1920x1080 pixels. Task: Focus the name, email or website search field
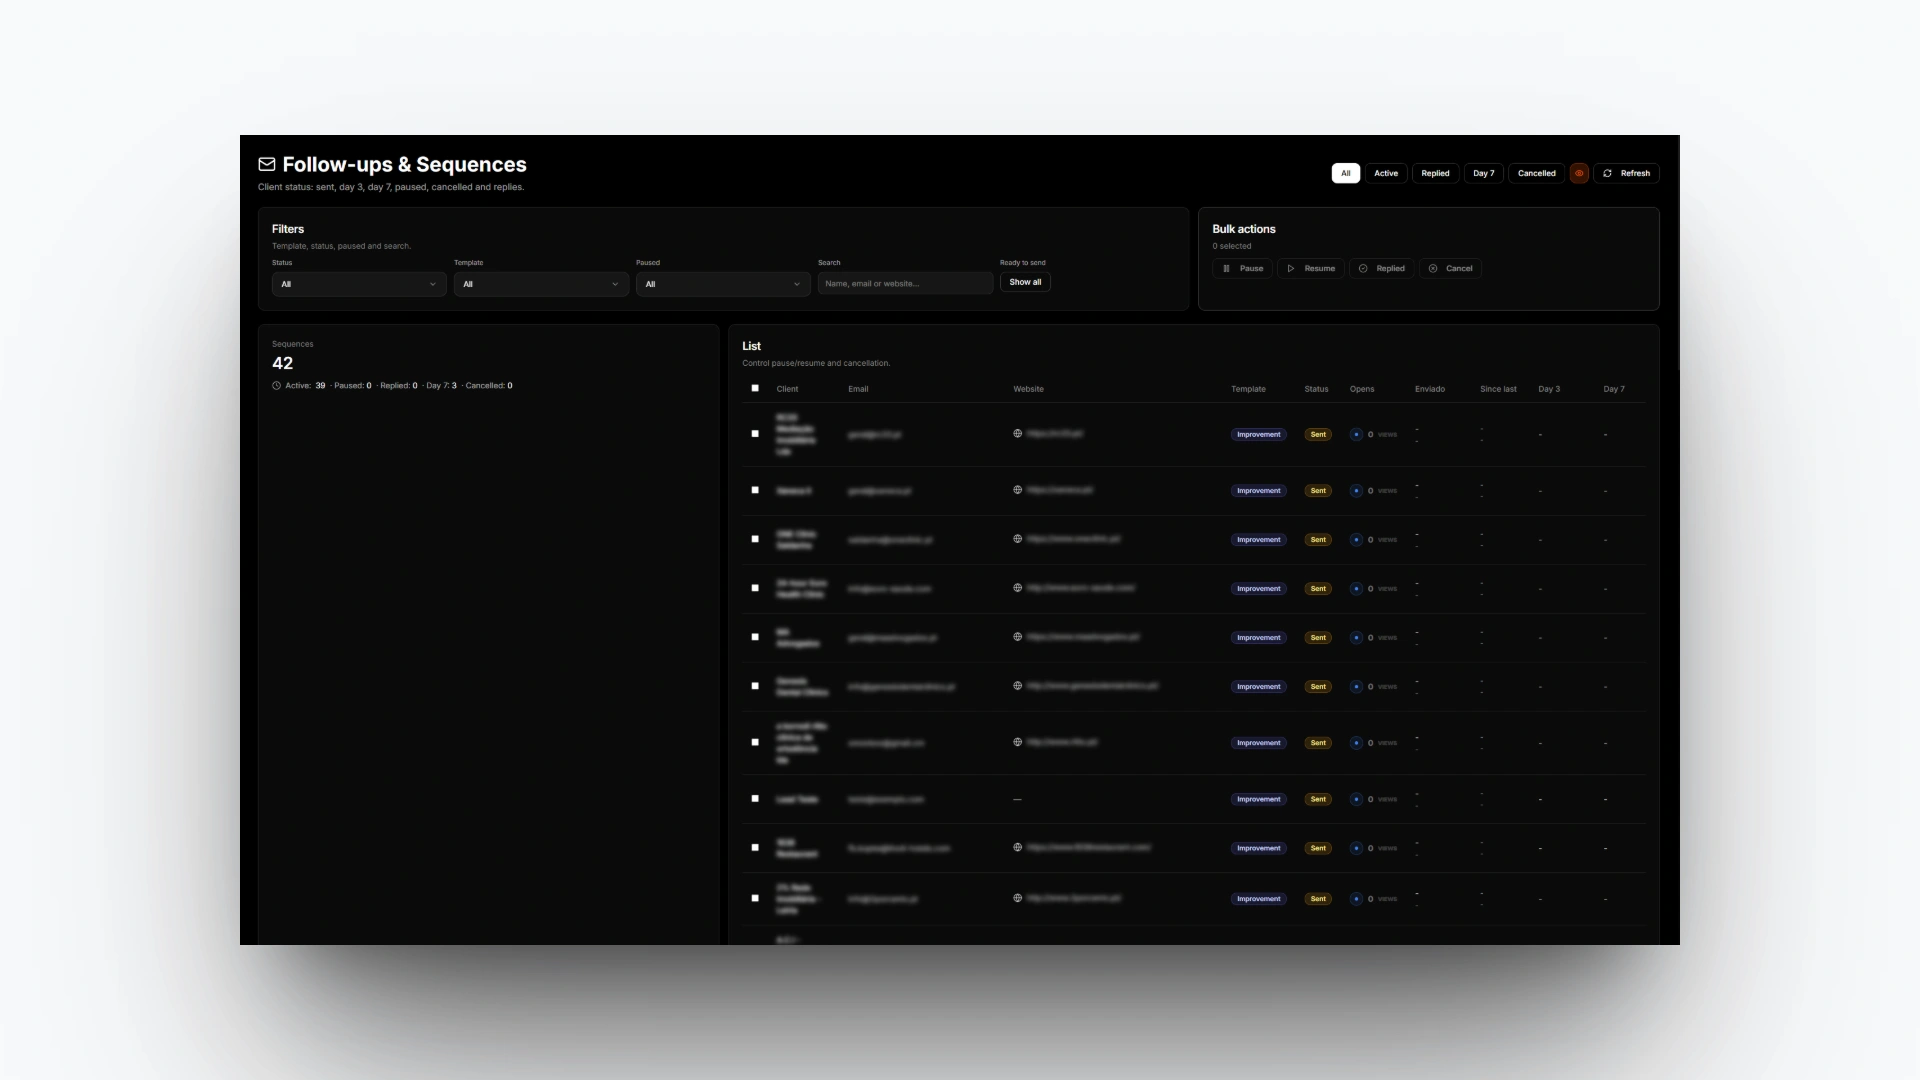905,284
